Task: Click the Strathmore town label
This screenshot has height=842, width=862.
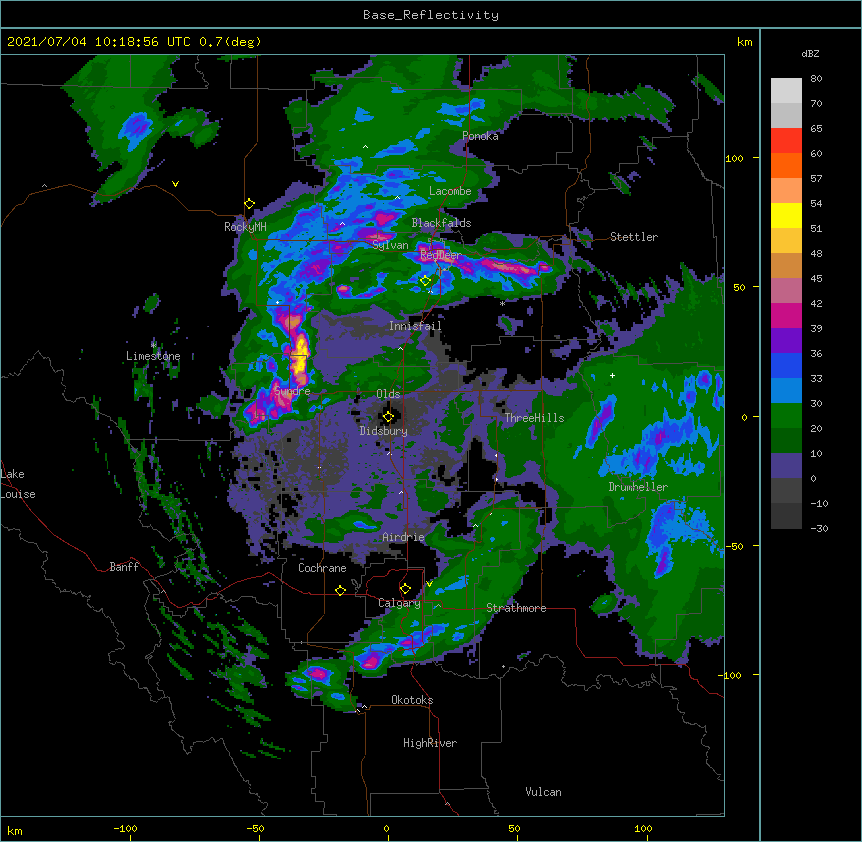Action: 516,608
